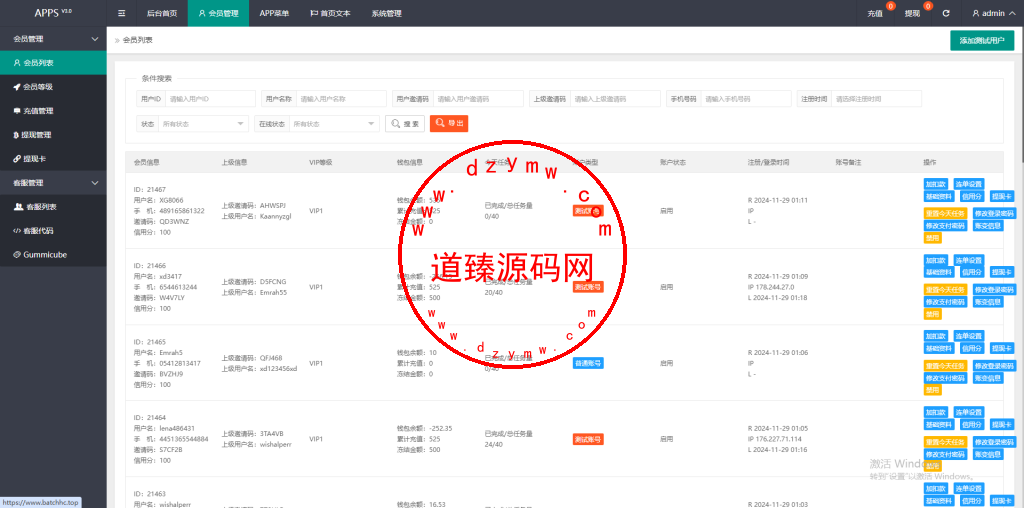This screenshot has width=1024, height=508.
Task: Click 重置今天任务 for member 21464
Action: (945, 441)
